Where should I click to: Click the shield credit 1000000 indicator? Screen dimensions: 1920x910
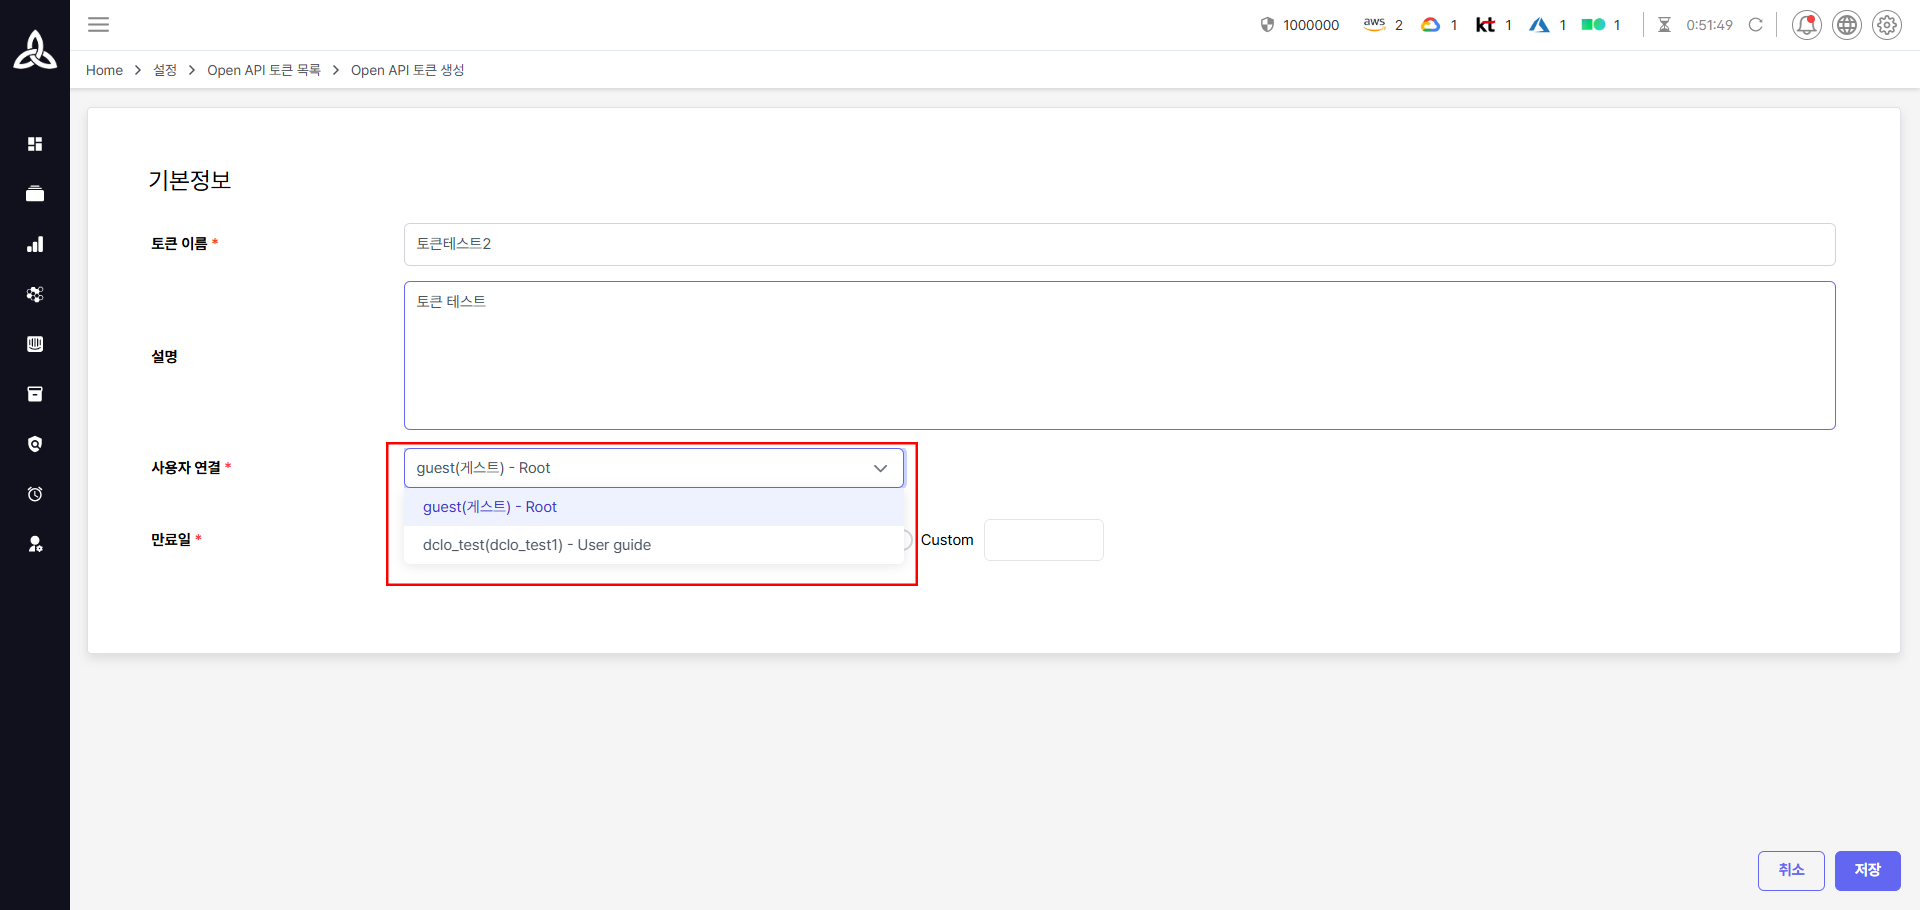pos(1300,25)
